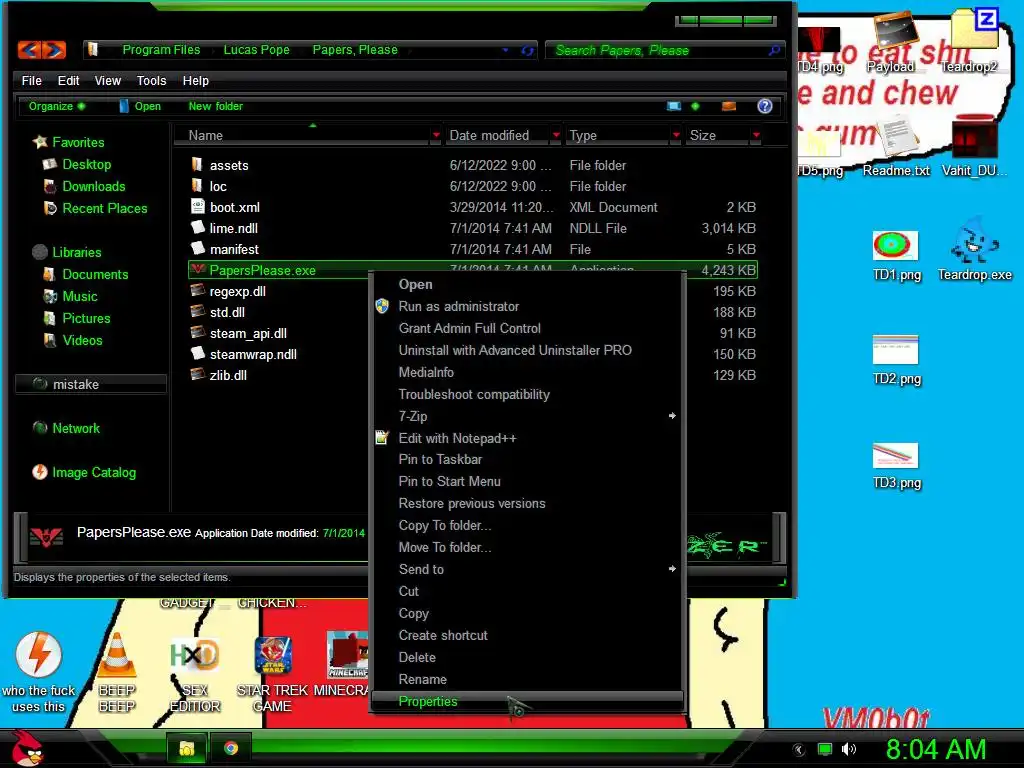The image size is (1024, 768).
Task: Select TD1.png desktop icon
Action: pos(896,256)
